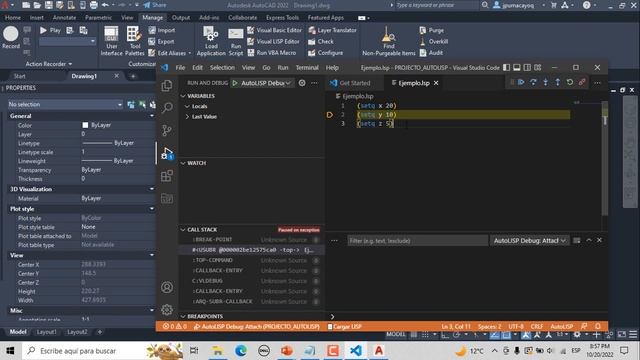Screen dimensions: 640x360
Task: Open VS Code Manage gear icon
Action: [x=167, y=310]
